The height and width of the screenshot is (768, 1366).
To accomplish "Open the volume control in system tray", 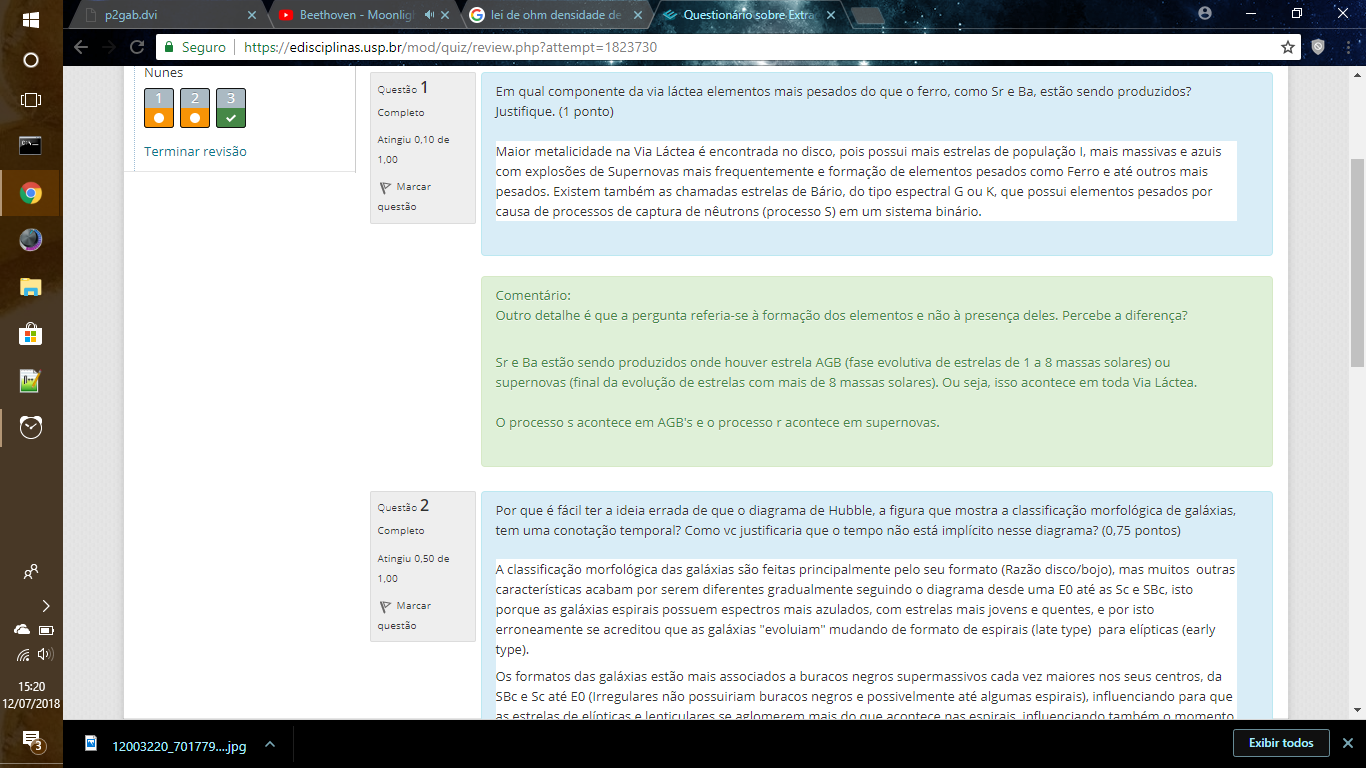I will [x=45, y=655].
